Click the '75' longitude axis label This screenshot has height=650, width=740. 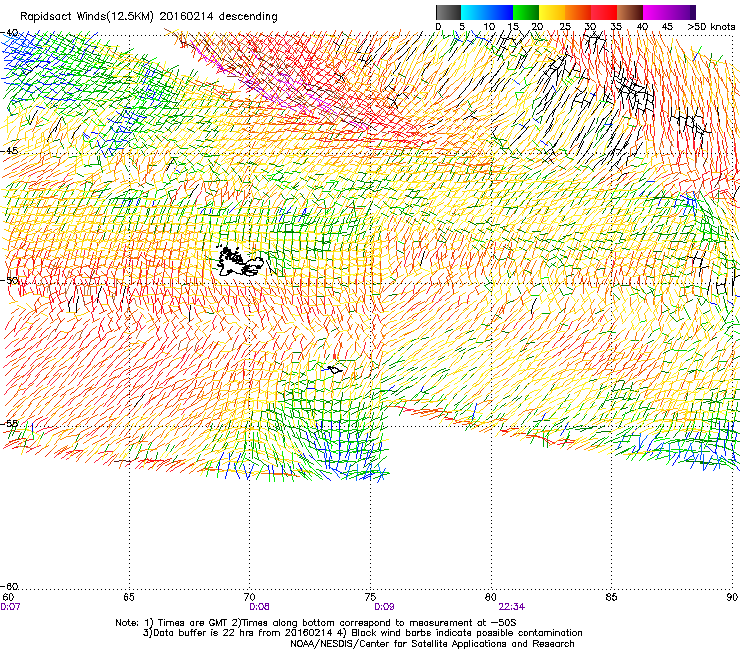point(370,597)
